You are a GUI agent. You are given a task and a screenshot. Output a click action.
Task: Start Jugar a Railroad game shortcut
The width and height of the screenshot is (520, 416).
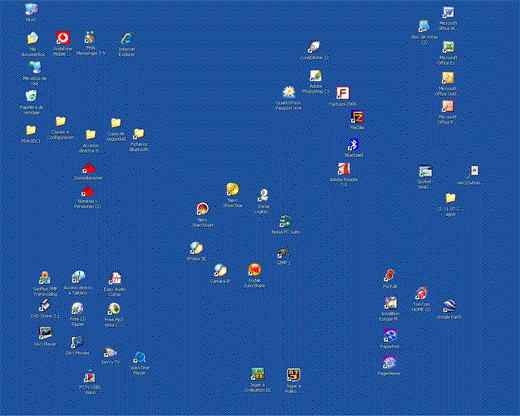(293, 375)
